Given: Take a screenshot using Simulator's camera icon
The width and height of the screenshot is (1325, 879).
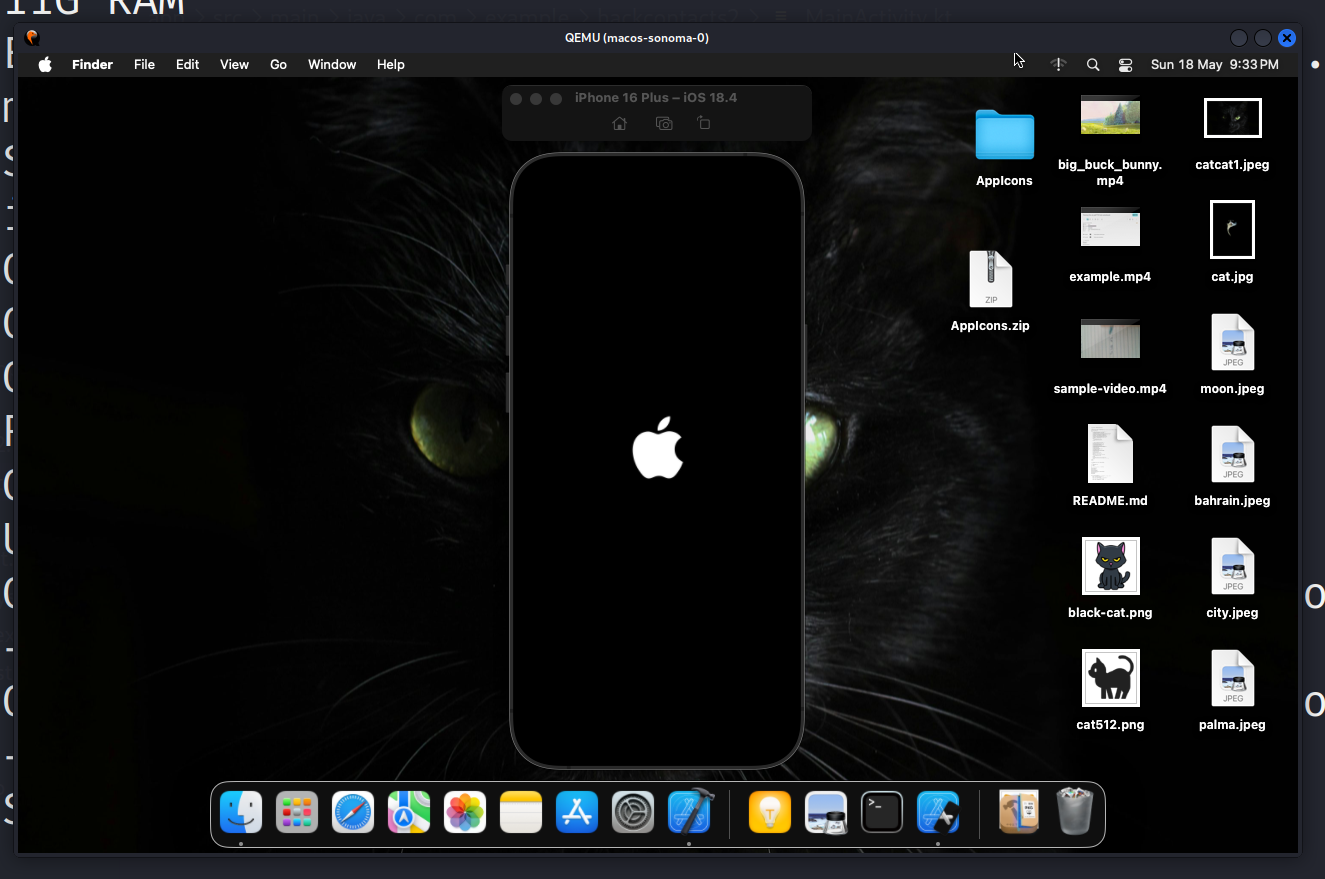Looking at the screenshot, I should click(x=664, y=123).
